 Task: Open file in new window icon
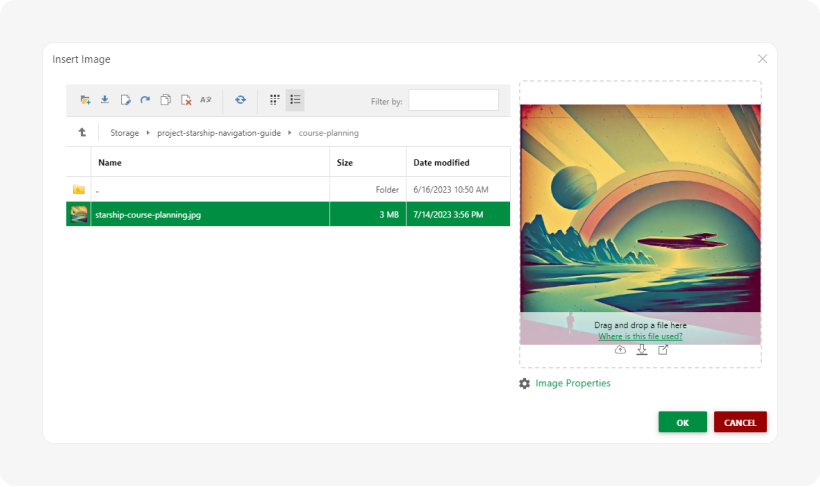click(663, 350)
